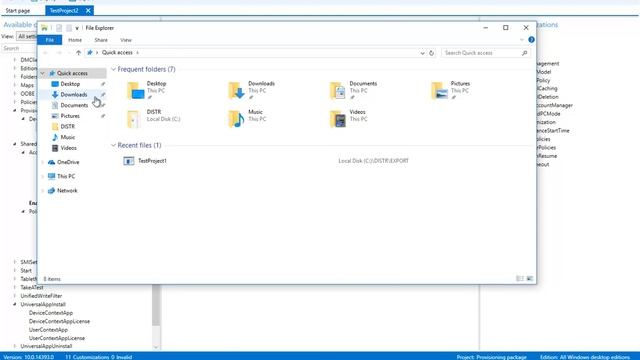The image size is (640, 360).
Task: Select Network in the navigation pane
Action: pos(67,191)
